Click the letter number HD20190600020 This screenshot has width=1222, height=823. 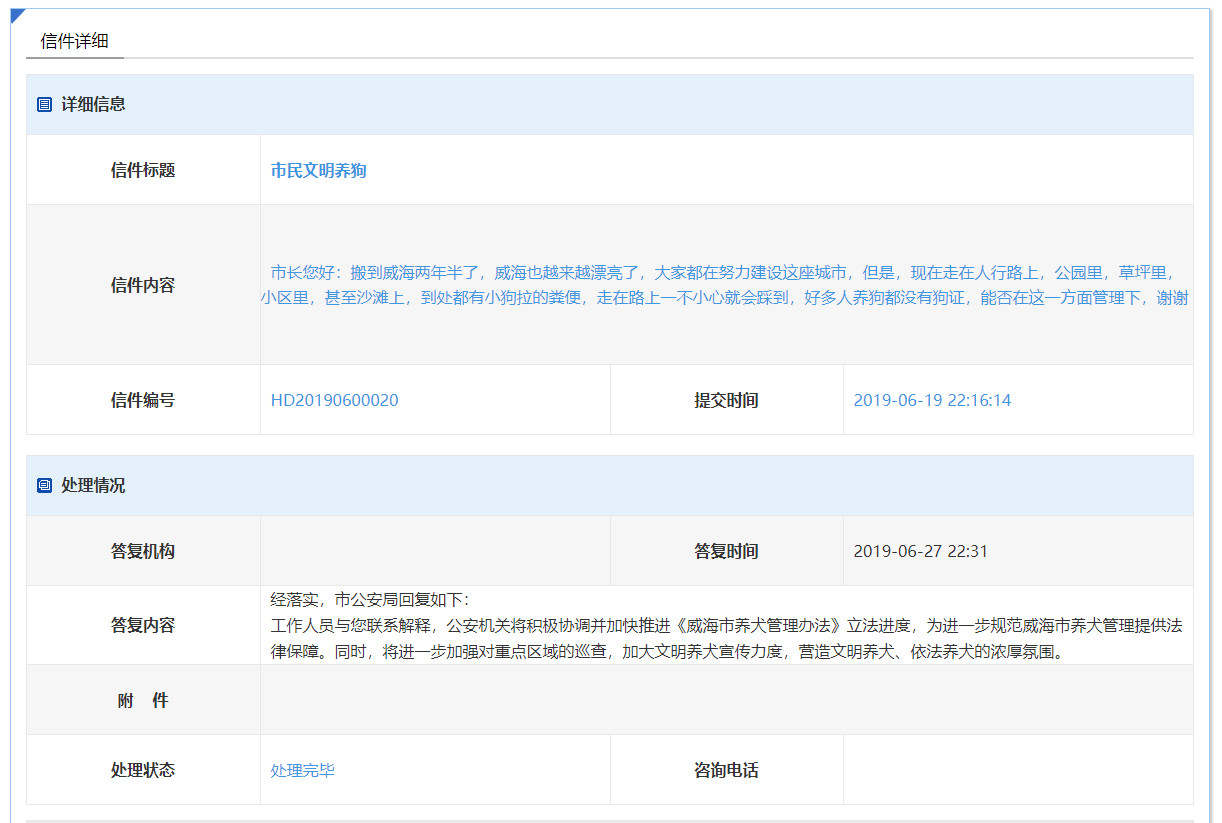coord(334,400)
